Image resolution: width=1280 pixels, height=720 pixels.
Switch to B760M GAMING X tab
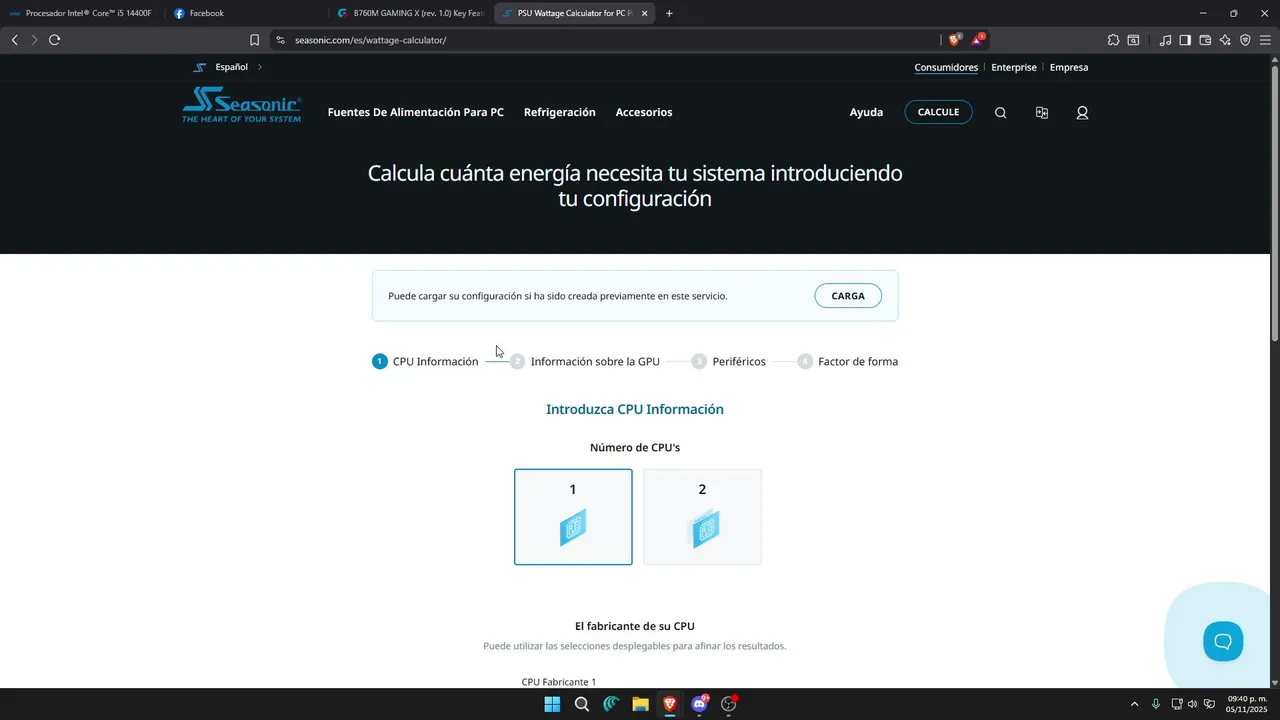pos(411,13)
